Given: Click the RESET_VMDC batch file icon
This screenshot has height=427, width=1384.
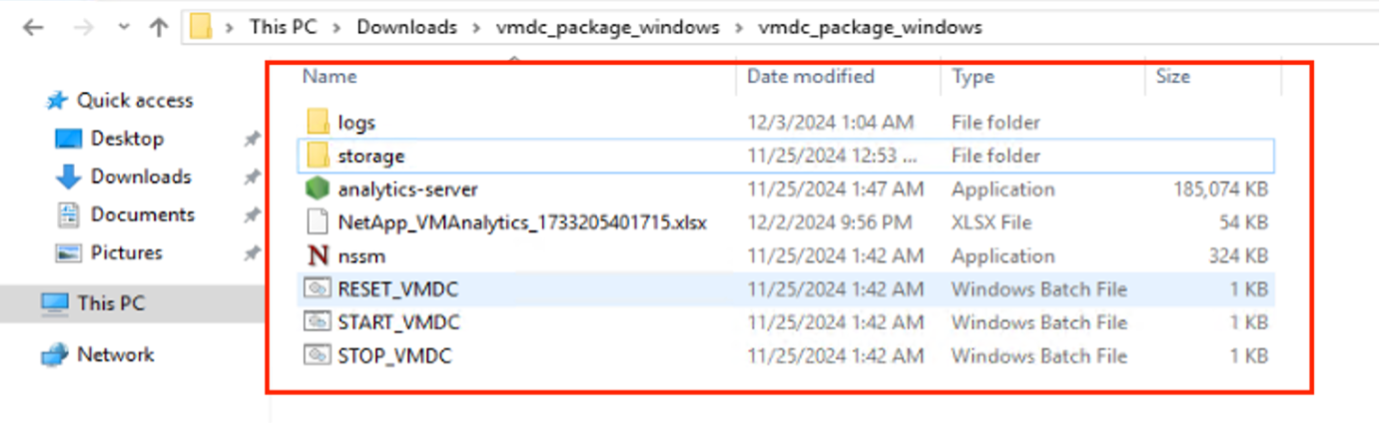Looking at the screenshot, I should (x=318, y=289).
